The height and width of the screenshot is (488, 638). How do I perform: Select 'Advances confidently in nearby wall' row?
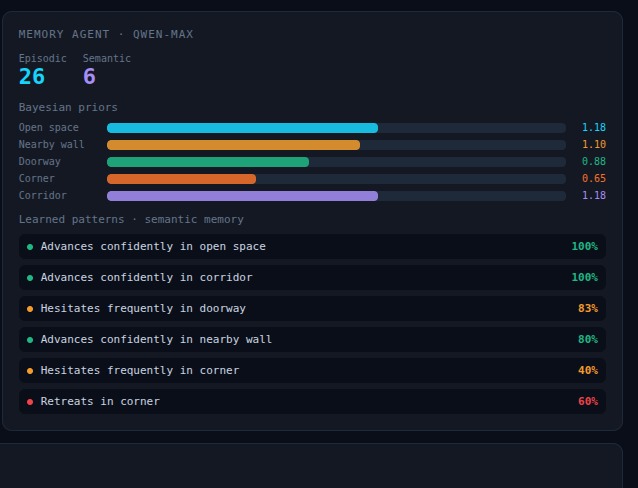point(312,339)
